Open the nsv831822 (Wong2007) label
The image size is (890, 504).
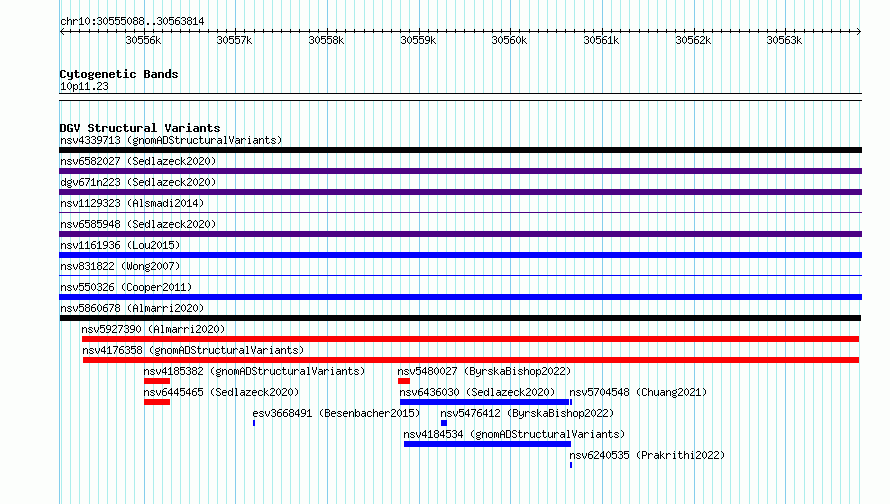120,266
